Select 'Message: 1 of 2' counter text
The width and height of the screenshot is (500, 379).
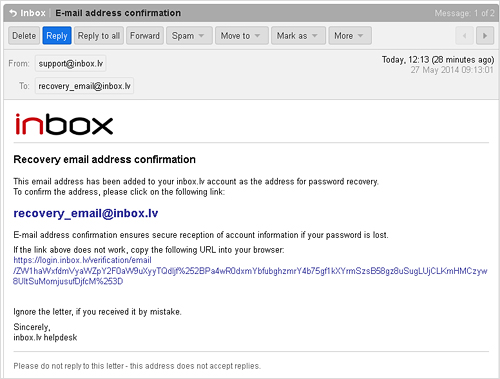tap(464, 13)
